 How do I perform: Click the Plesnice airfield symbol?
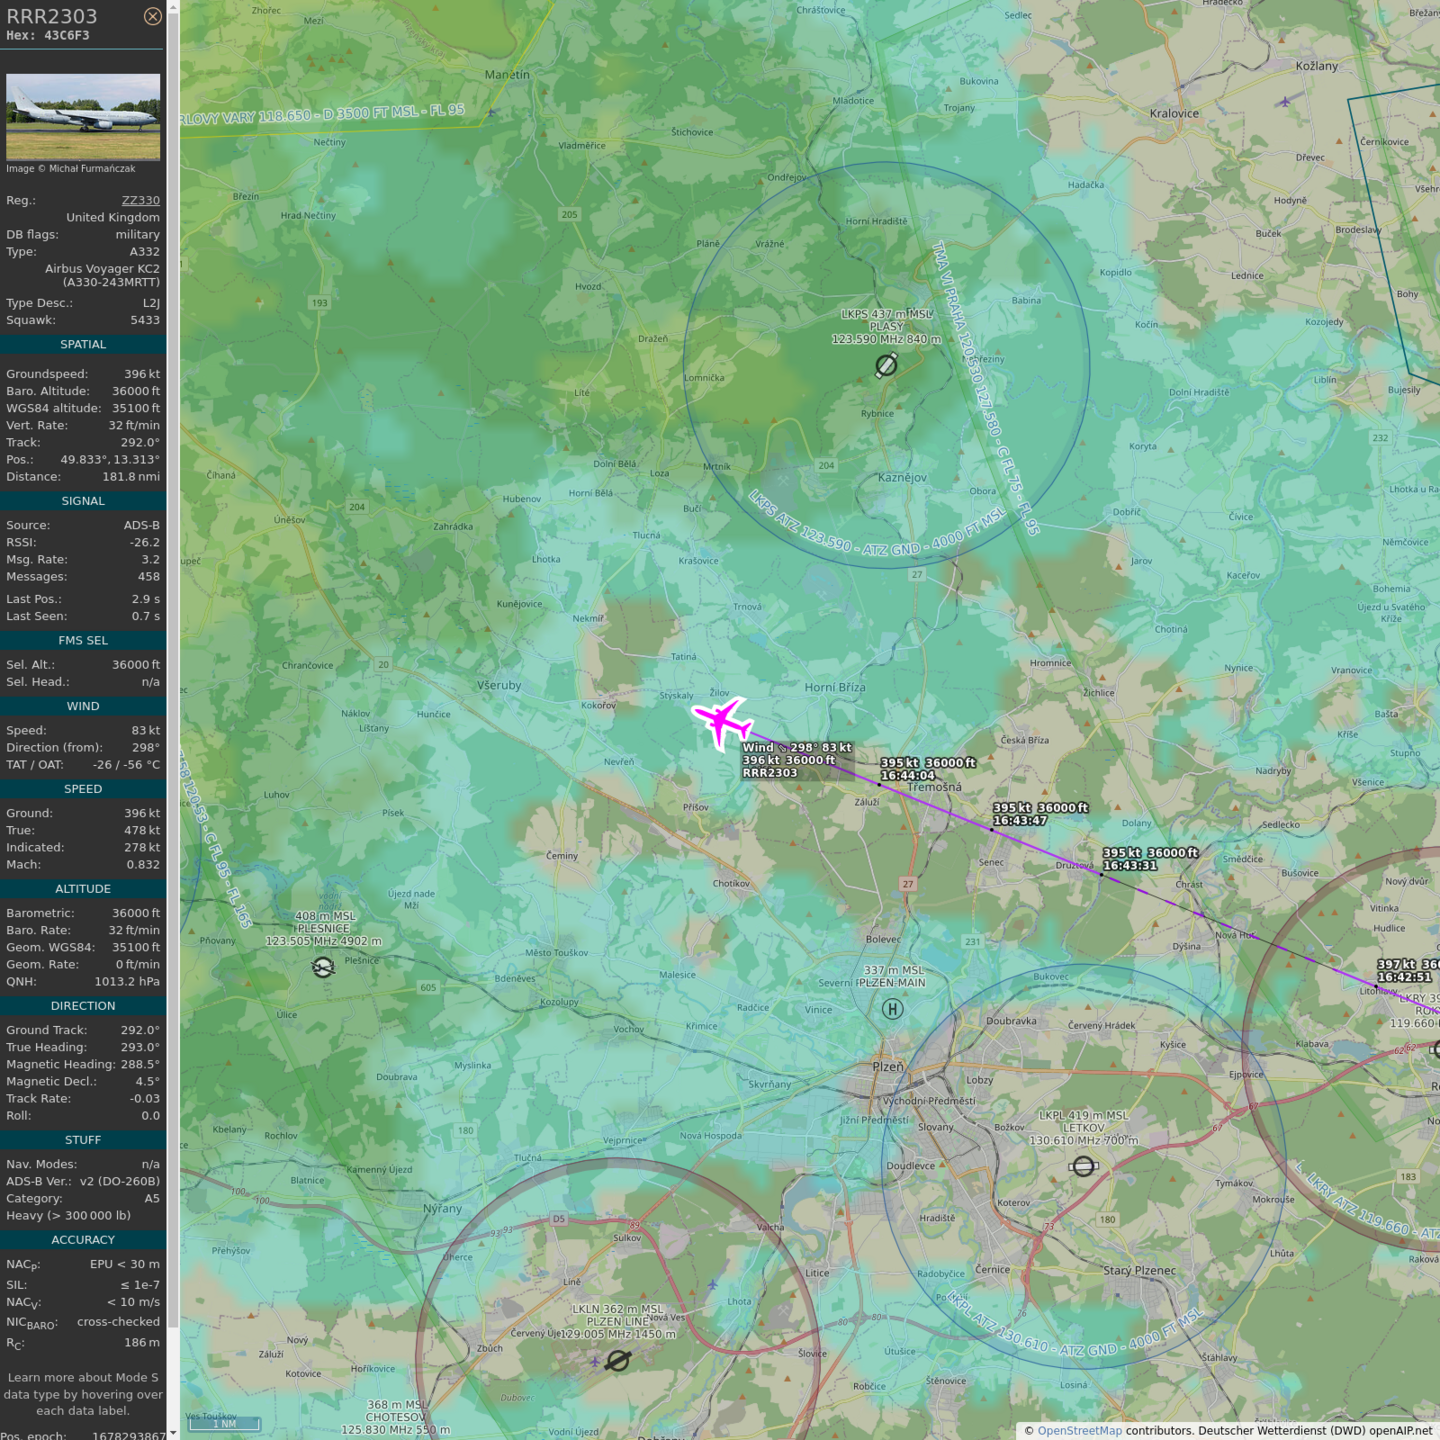tap(323, 967)
